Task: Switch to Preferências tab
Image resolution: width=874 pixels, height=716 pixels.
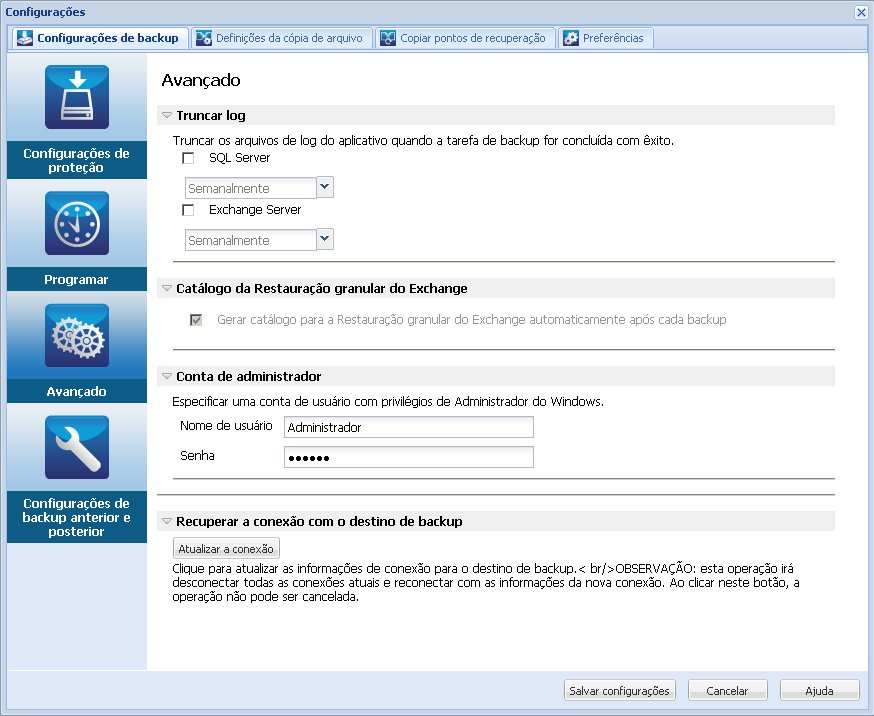Action: (605, 38)
